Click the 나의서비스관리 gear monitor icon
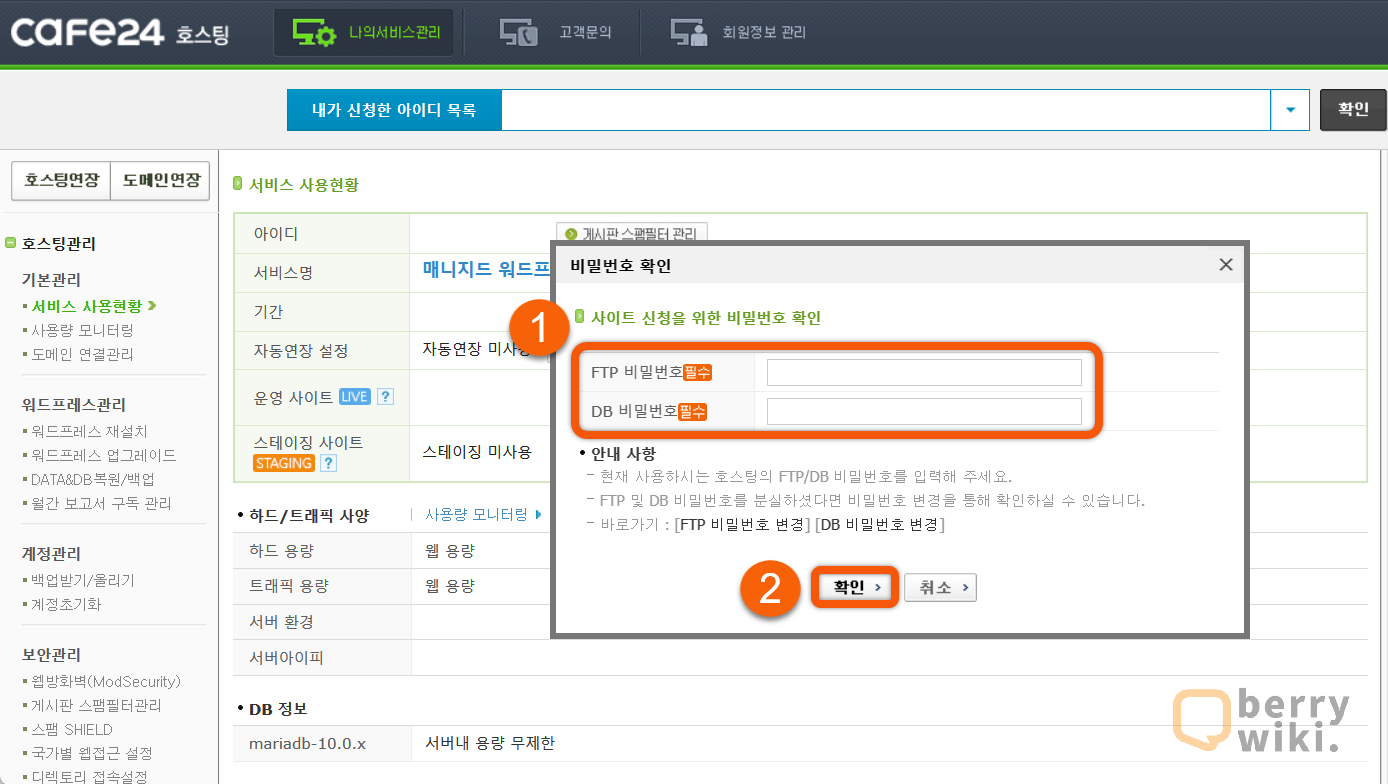Viewport: 1388px width, 784px height. coord(314,32)
